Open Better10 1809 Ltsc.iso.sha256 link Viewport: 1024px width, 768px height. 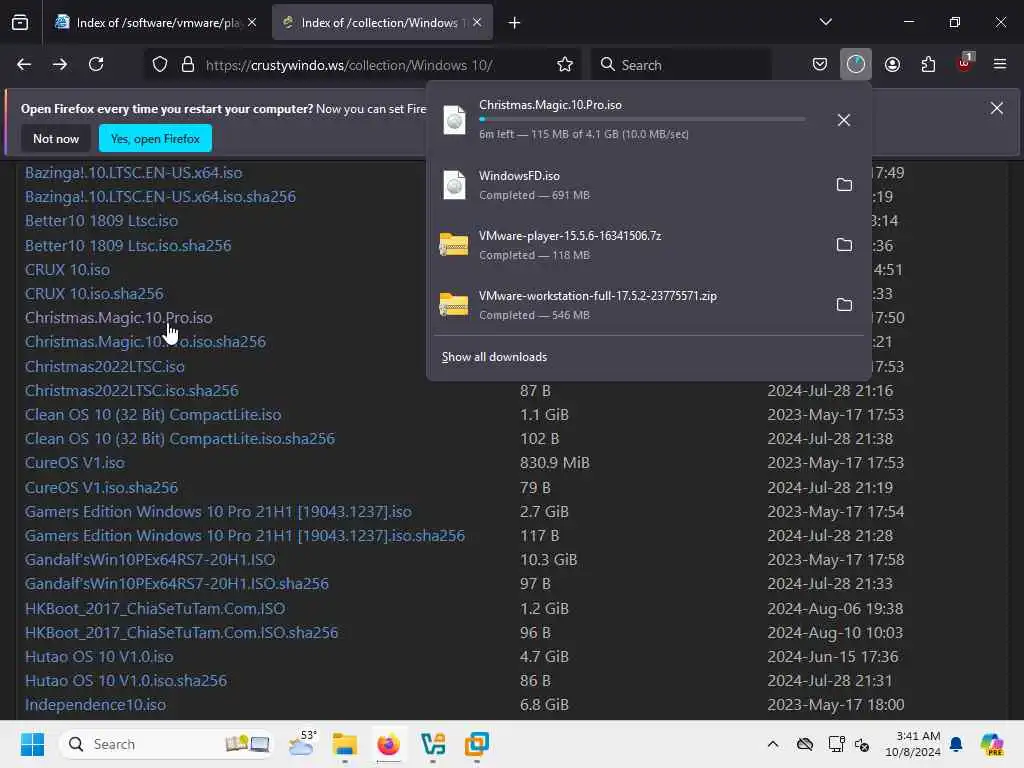click(128, 246)
